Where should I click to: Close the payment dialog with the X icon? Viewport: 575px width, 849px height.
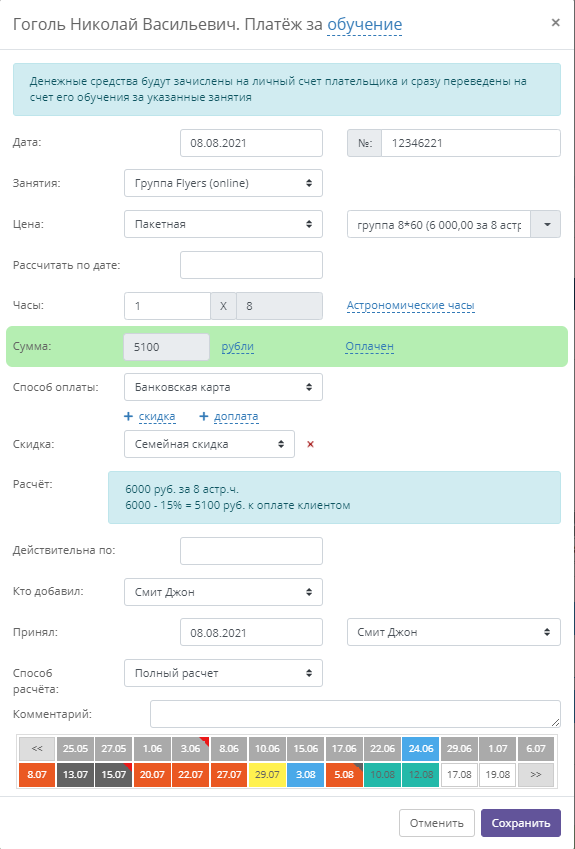[x=556, y=23]
